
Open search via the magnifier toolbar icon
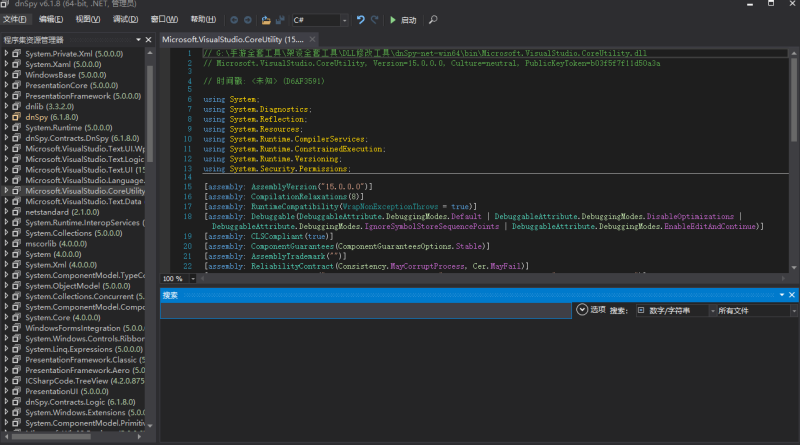click(x=433, y=20)
